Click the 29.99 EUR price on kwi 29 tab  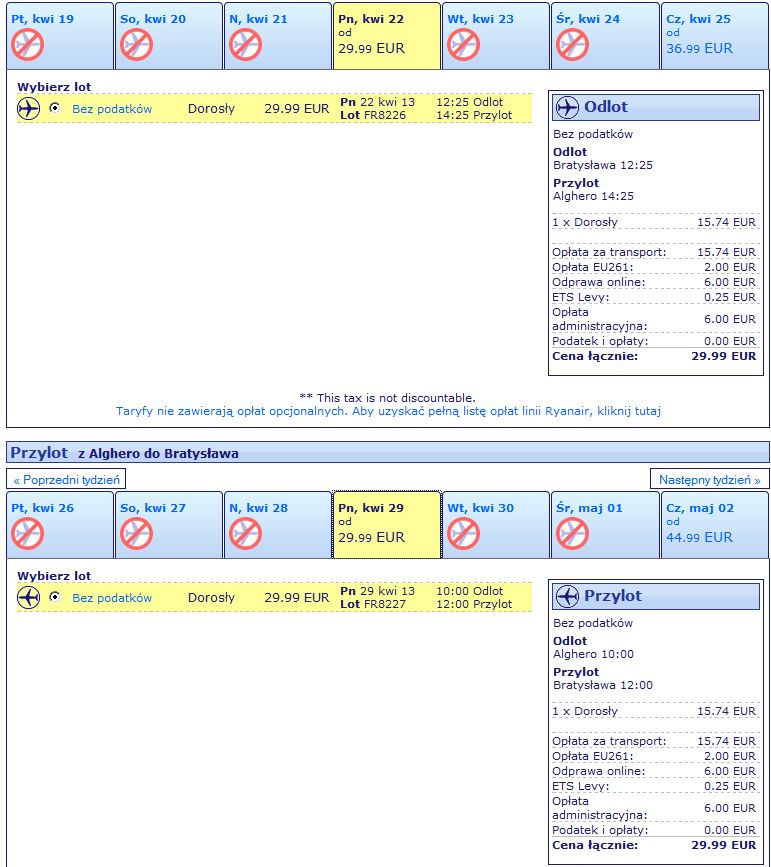pos(371,537)
